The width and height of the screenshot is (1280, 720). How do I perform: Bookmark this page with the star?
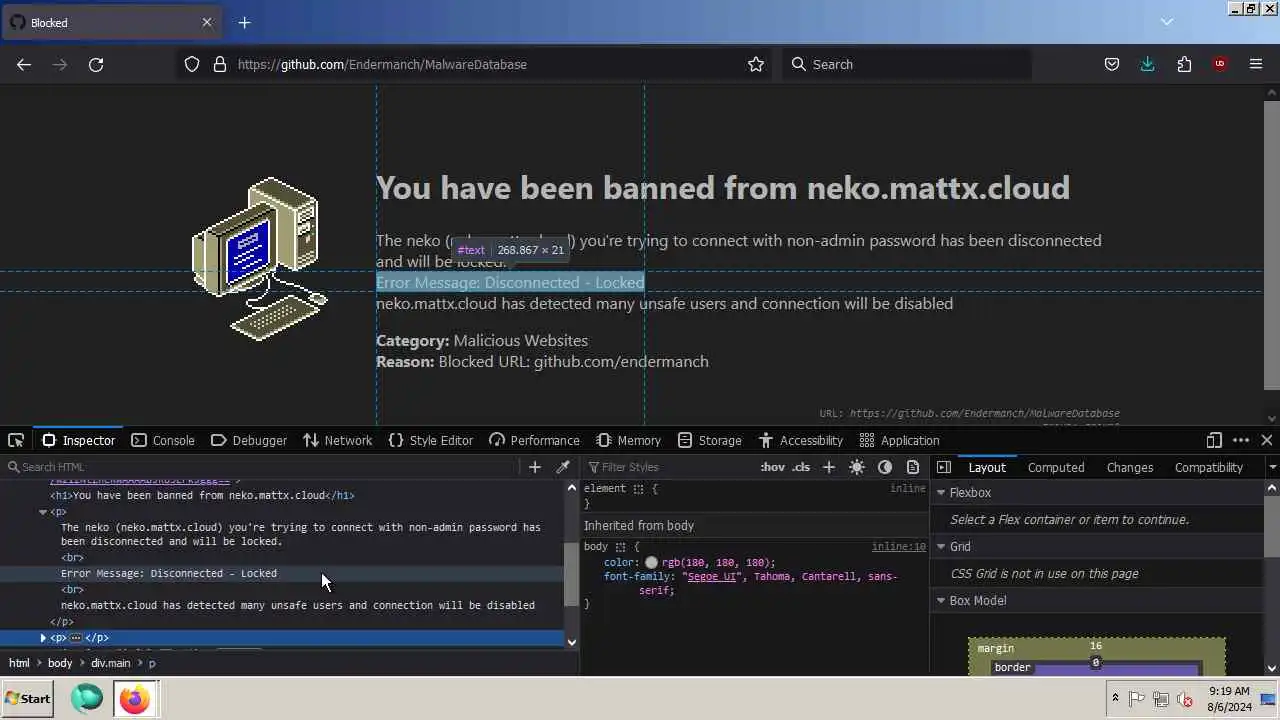tap(756, 64)
